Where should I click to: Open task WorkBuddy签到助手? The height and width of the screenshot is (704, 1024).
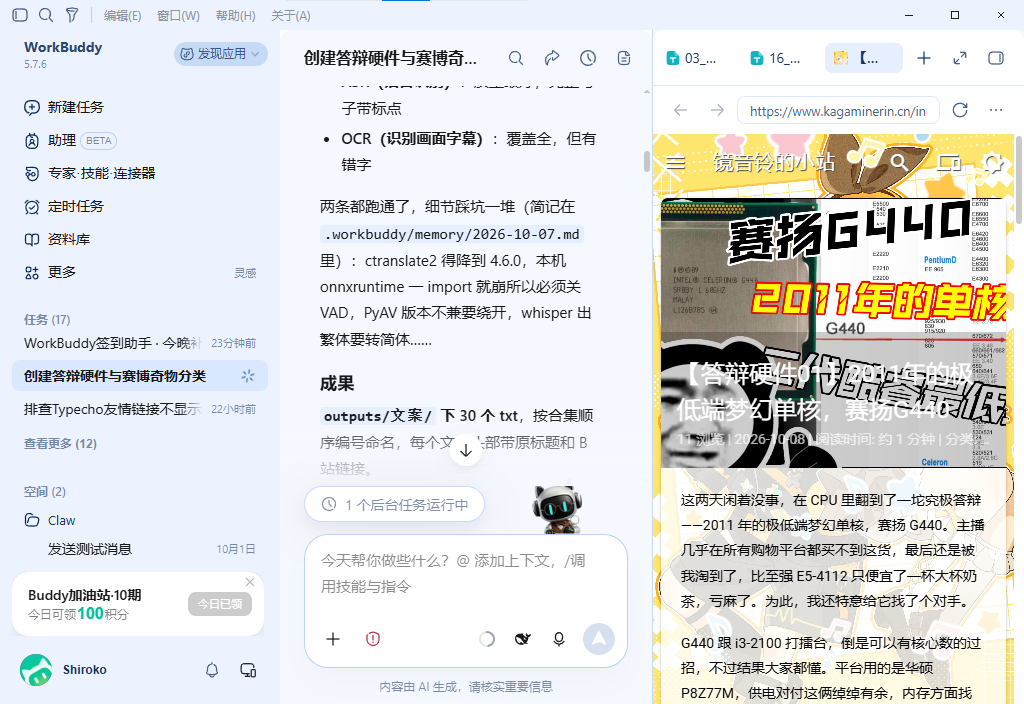click(x=140, y=343)
